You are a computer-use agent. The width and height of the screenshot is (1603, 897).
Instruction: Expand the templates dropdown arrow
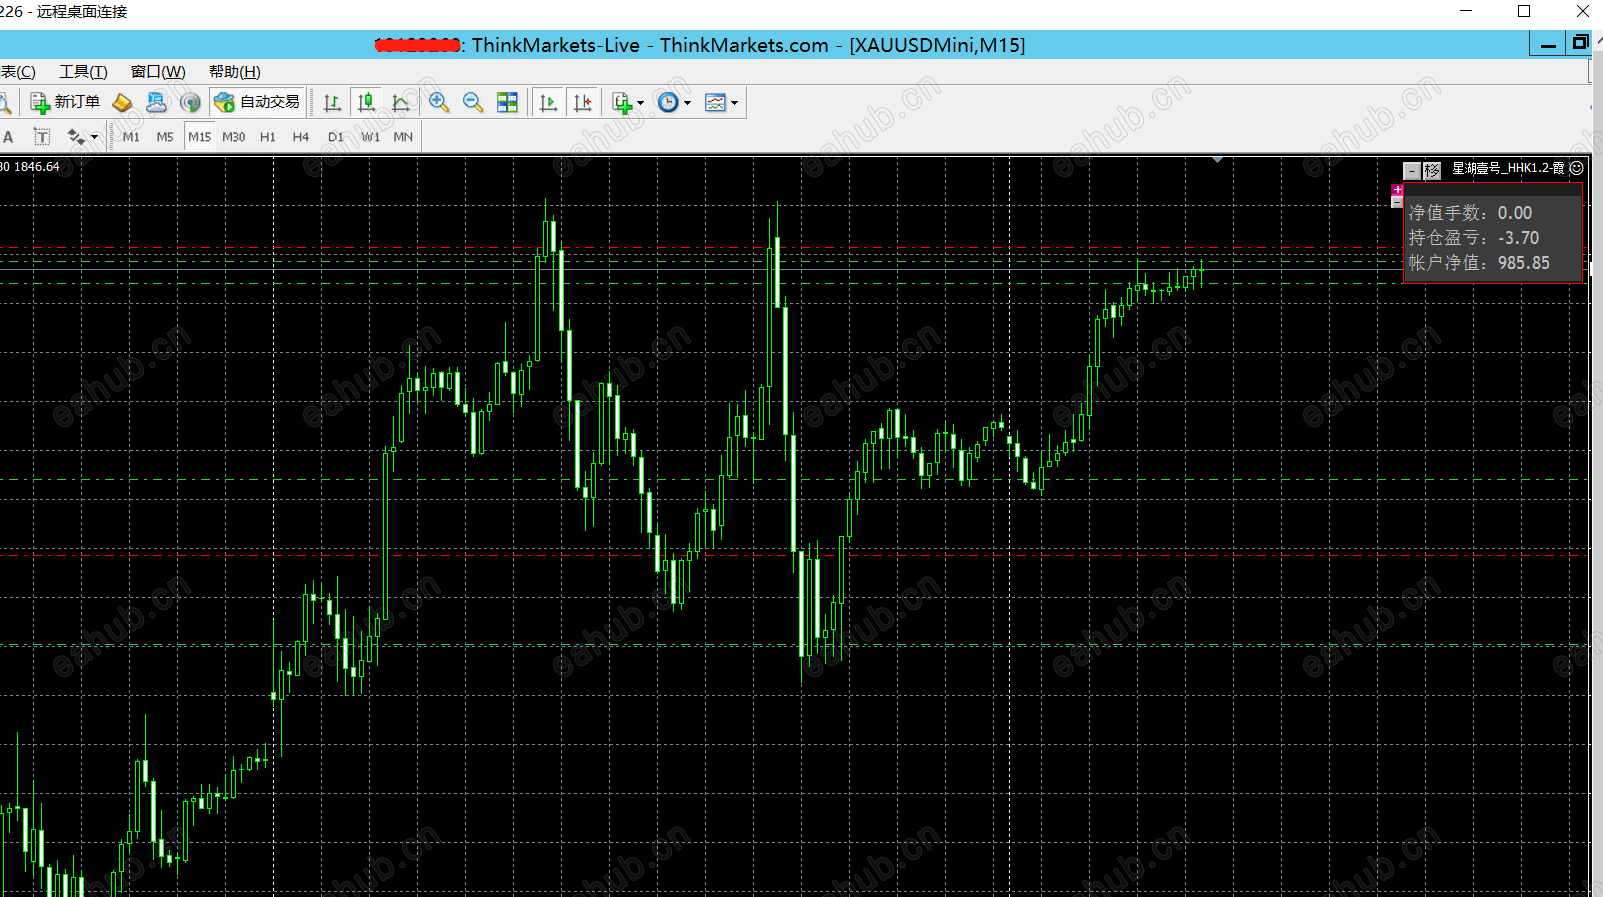click(x=734, y=103)
